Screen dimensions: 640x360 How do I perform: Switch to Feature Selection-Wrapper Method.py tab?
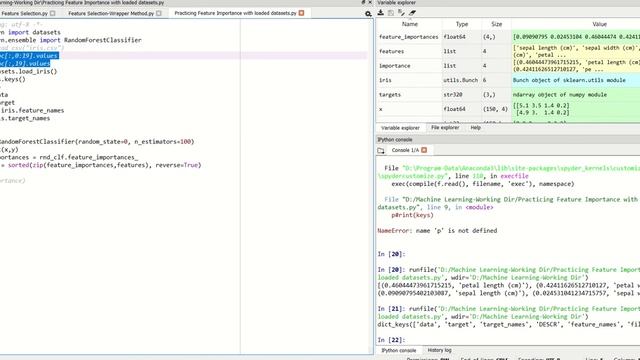click(111, 13)
